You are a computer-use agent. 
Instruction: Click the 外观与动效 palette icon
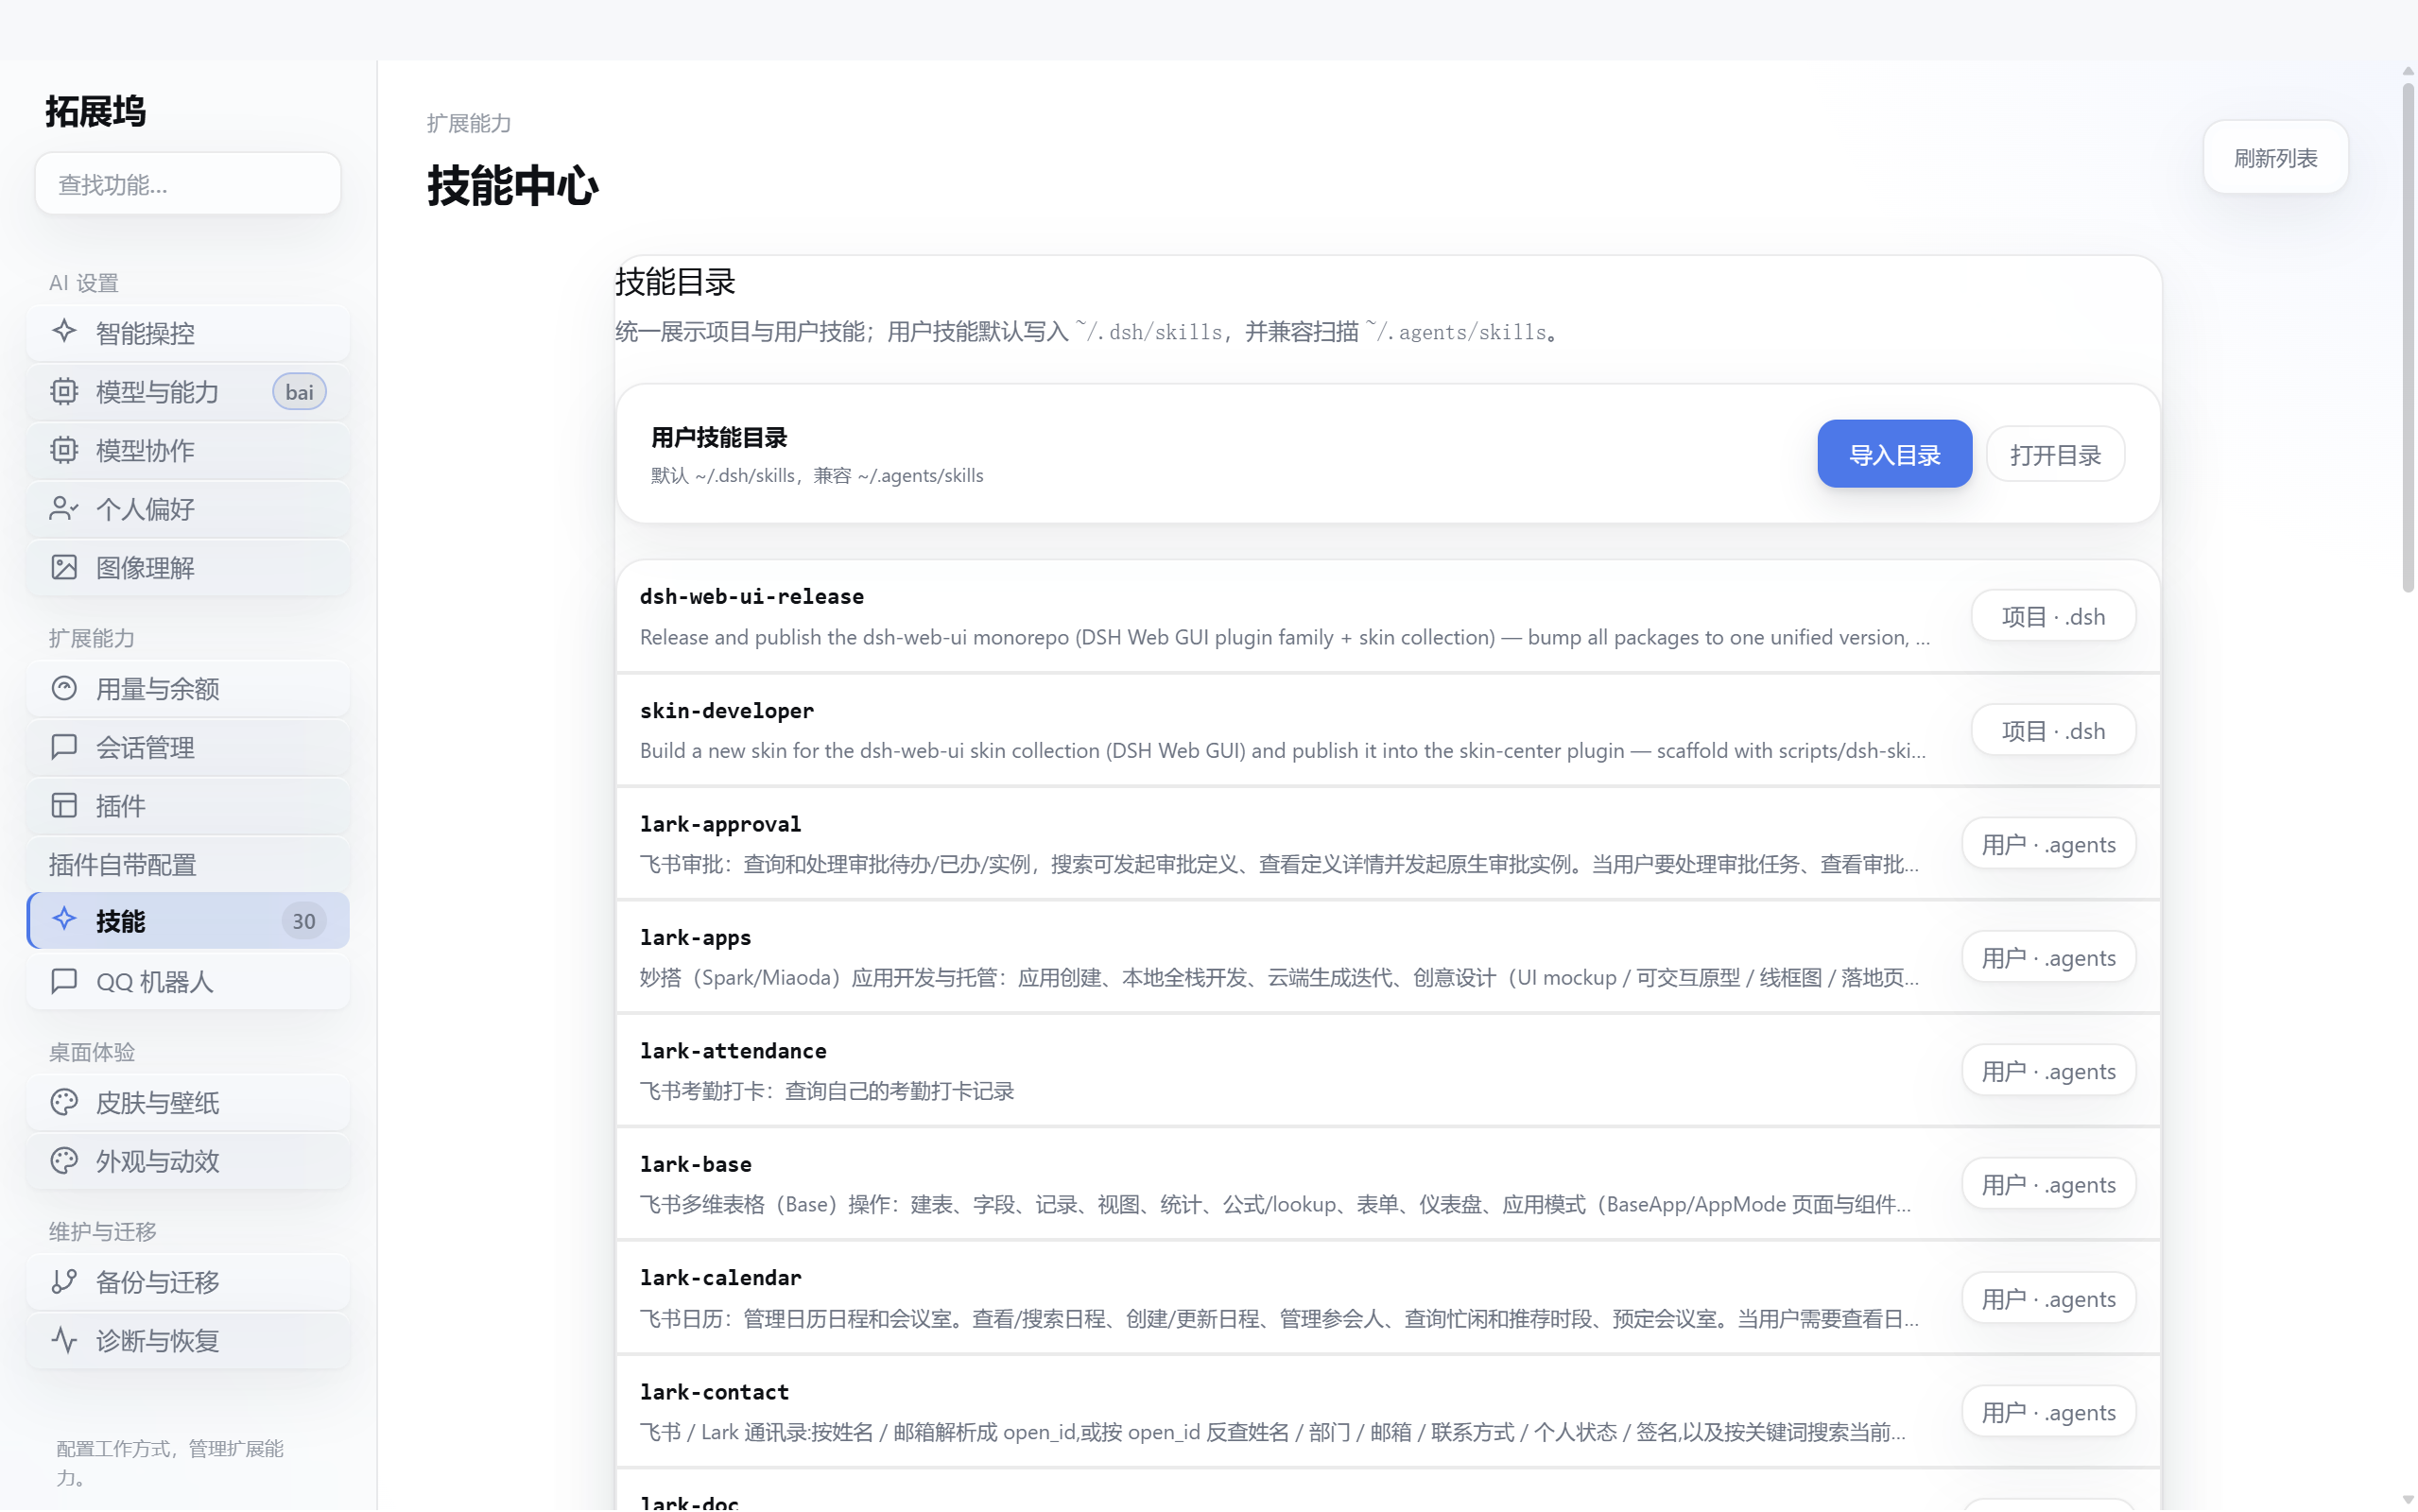64,1160
